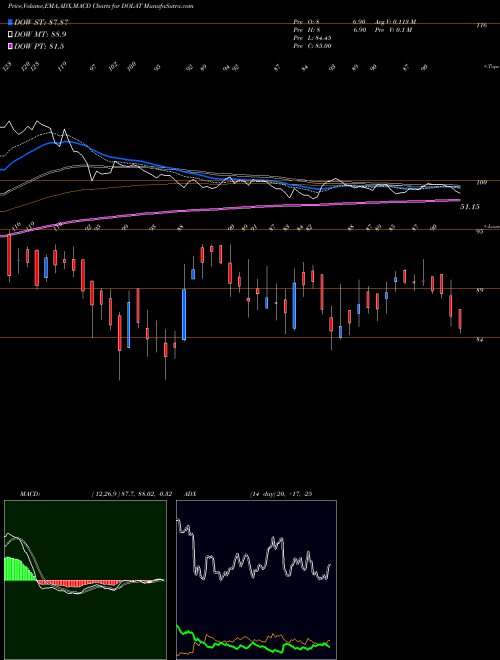Click the 116 price axis label
The image size is (500, 660).
tap(481, 25)
